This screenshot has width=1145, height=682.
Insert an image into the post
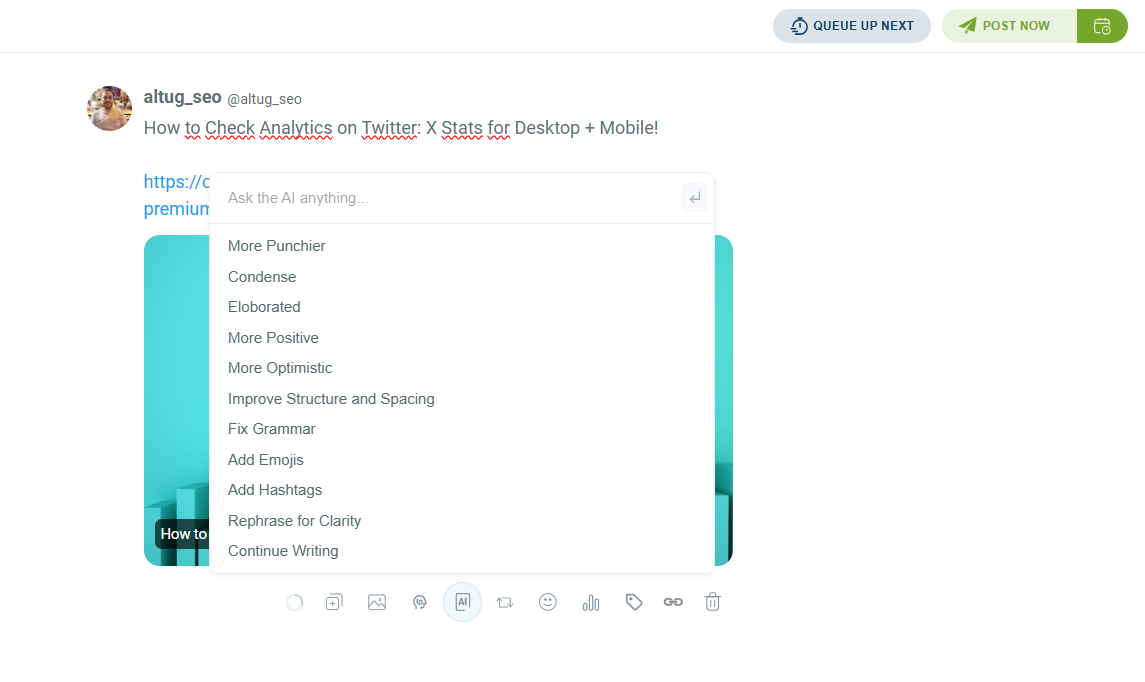pos(377,601)
